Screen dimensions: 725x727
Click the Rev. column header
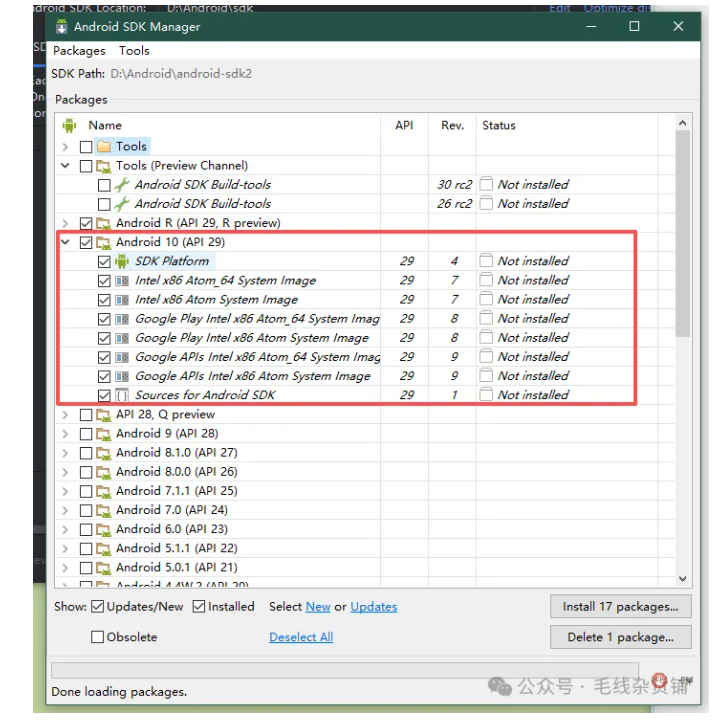(x=452, y=125)
